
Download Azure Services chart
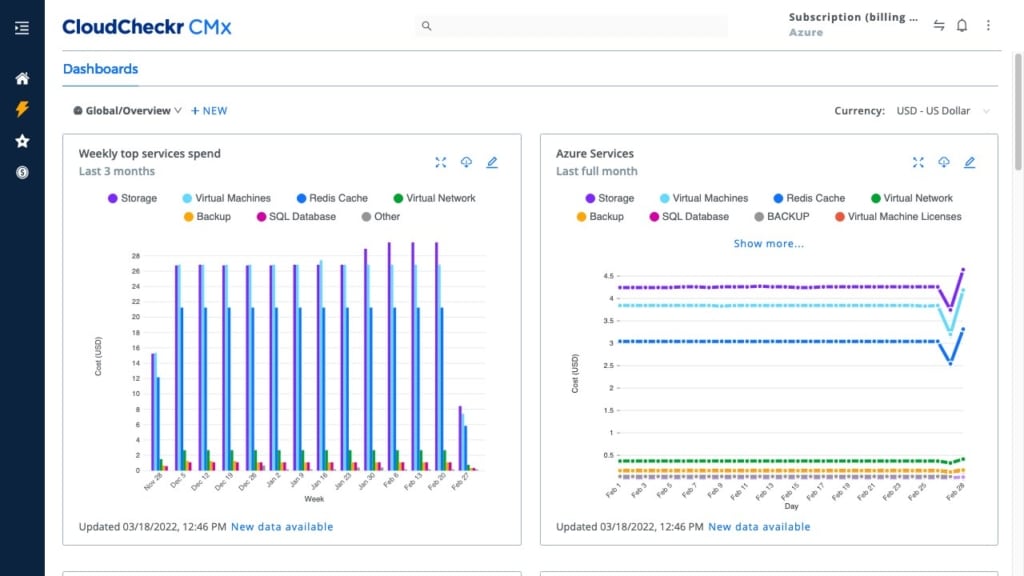tap(944, 162)
